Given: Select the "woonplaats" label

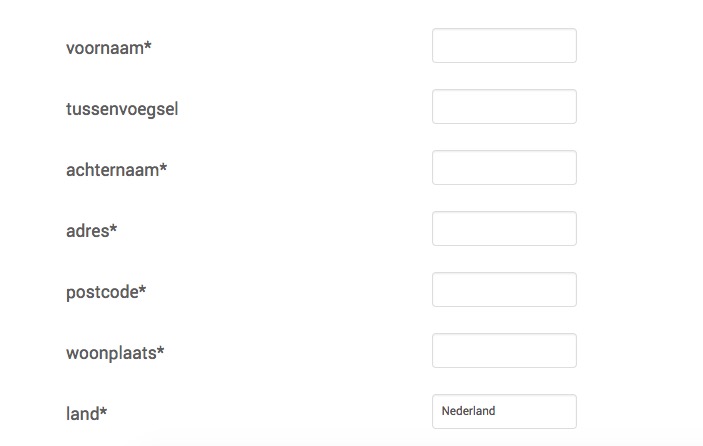Looking at the screenshot, I should (x=111, y=353).
